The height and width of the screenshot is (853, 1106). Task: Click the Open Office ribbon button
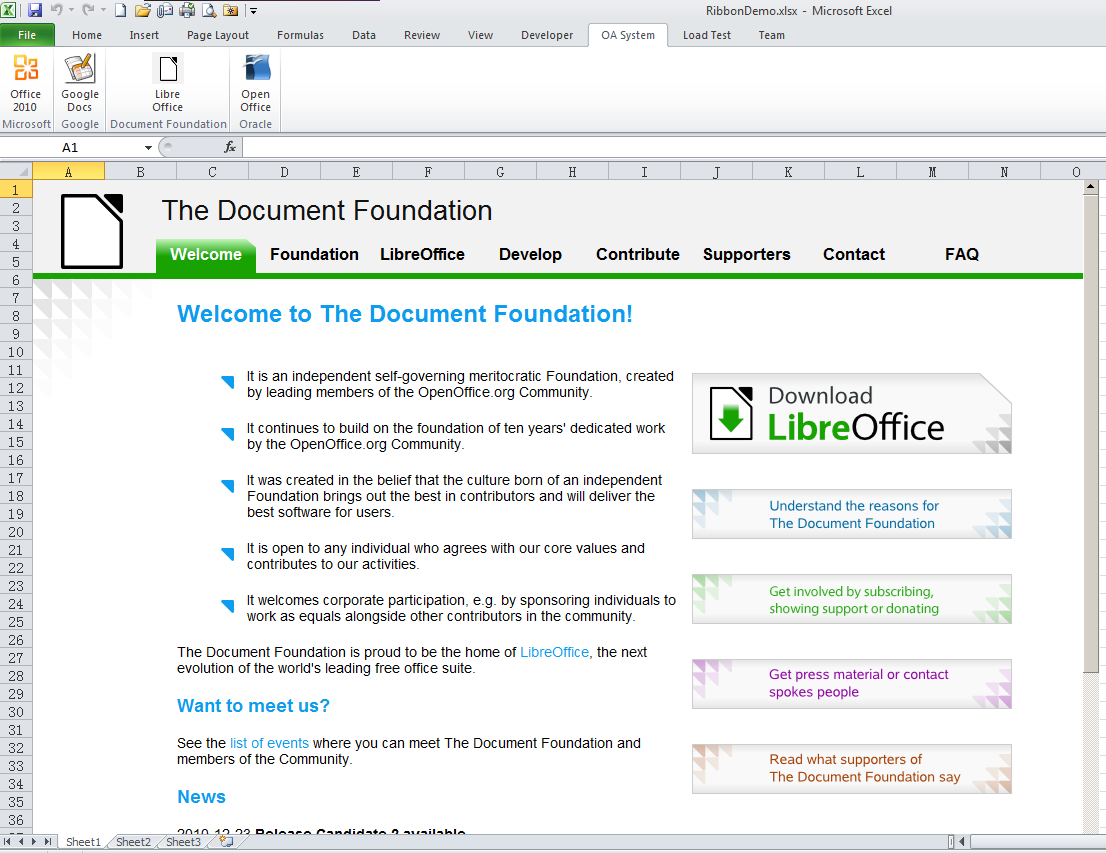pyautogui.click(x=255, y=83)
